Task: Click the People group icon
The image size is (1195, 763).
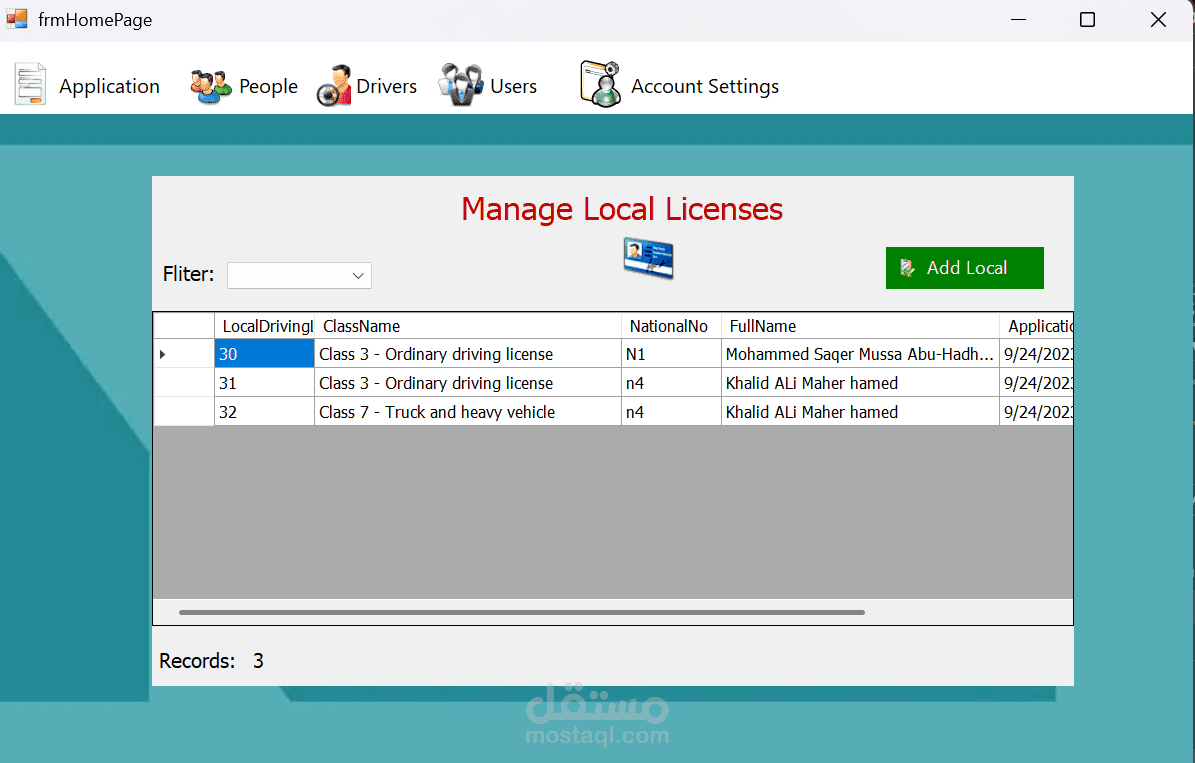Action: (x=210, y=87)
